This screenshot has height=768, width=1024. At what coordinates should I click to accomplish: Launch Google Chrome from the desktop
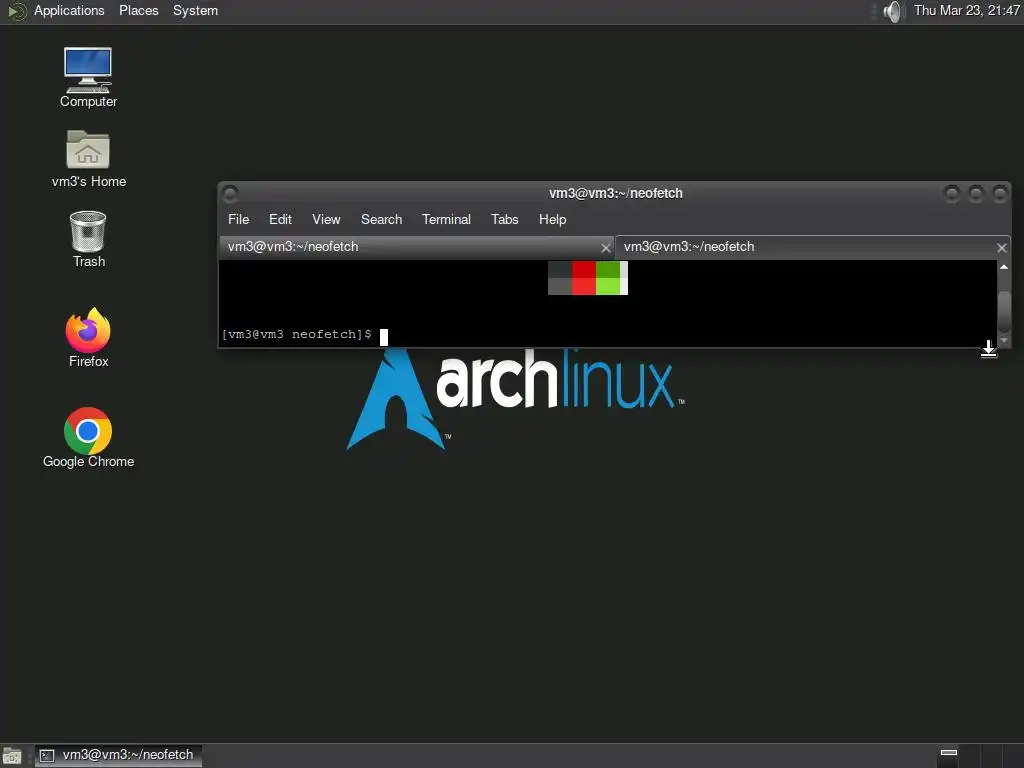[88, 438]
